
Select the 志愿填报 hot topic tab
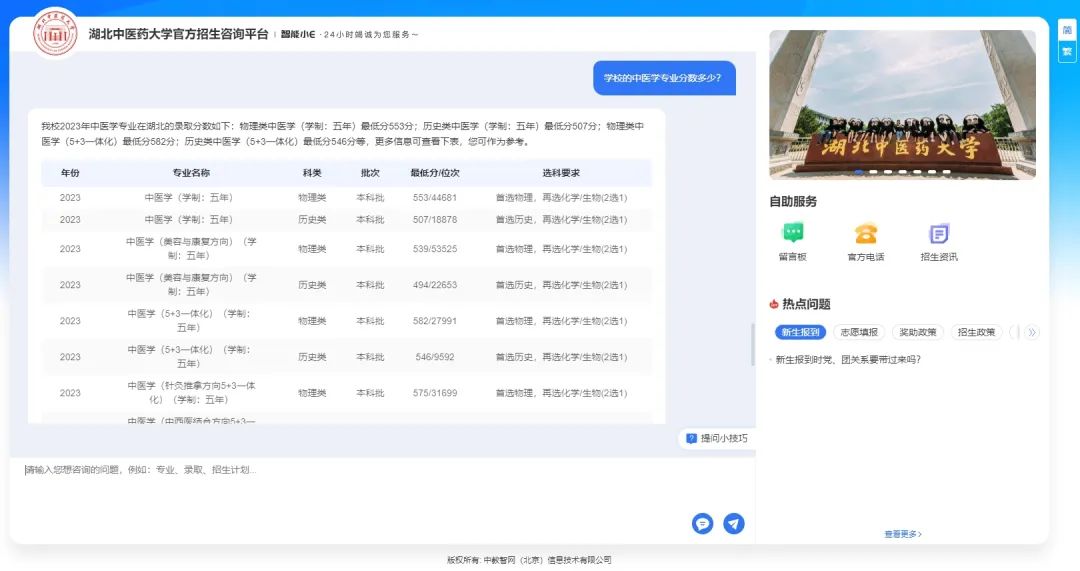[x=859, y=332]
